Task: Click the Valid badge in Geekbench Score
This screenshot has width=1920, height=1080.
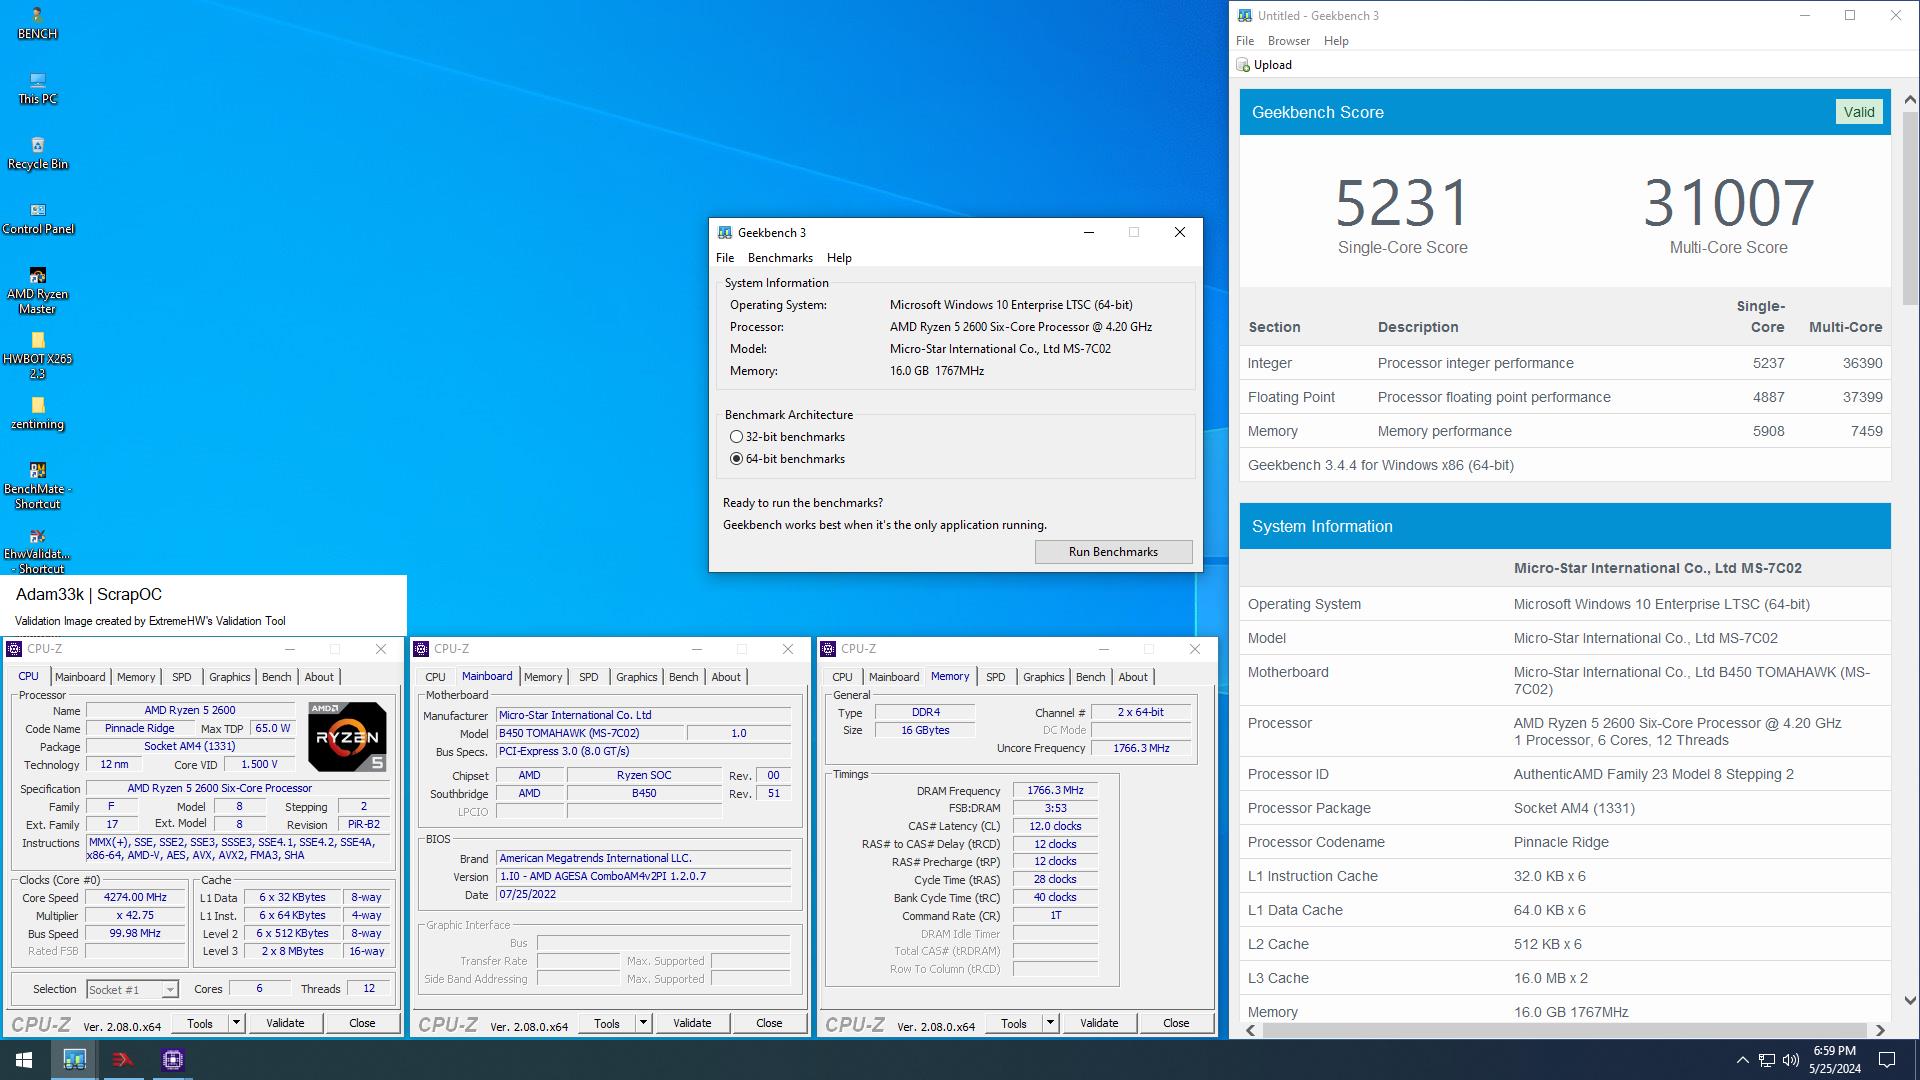Action: coord(1859,112)
